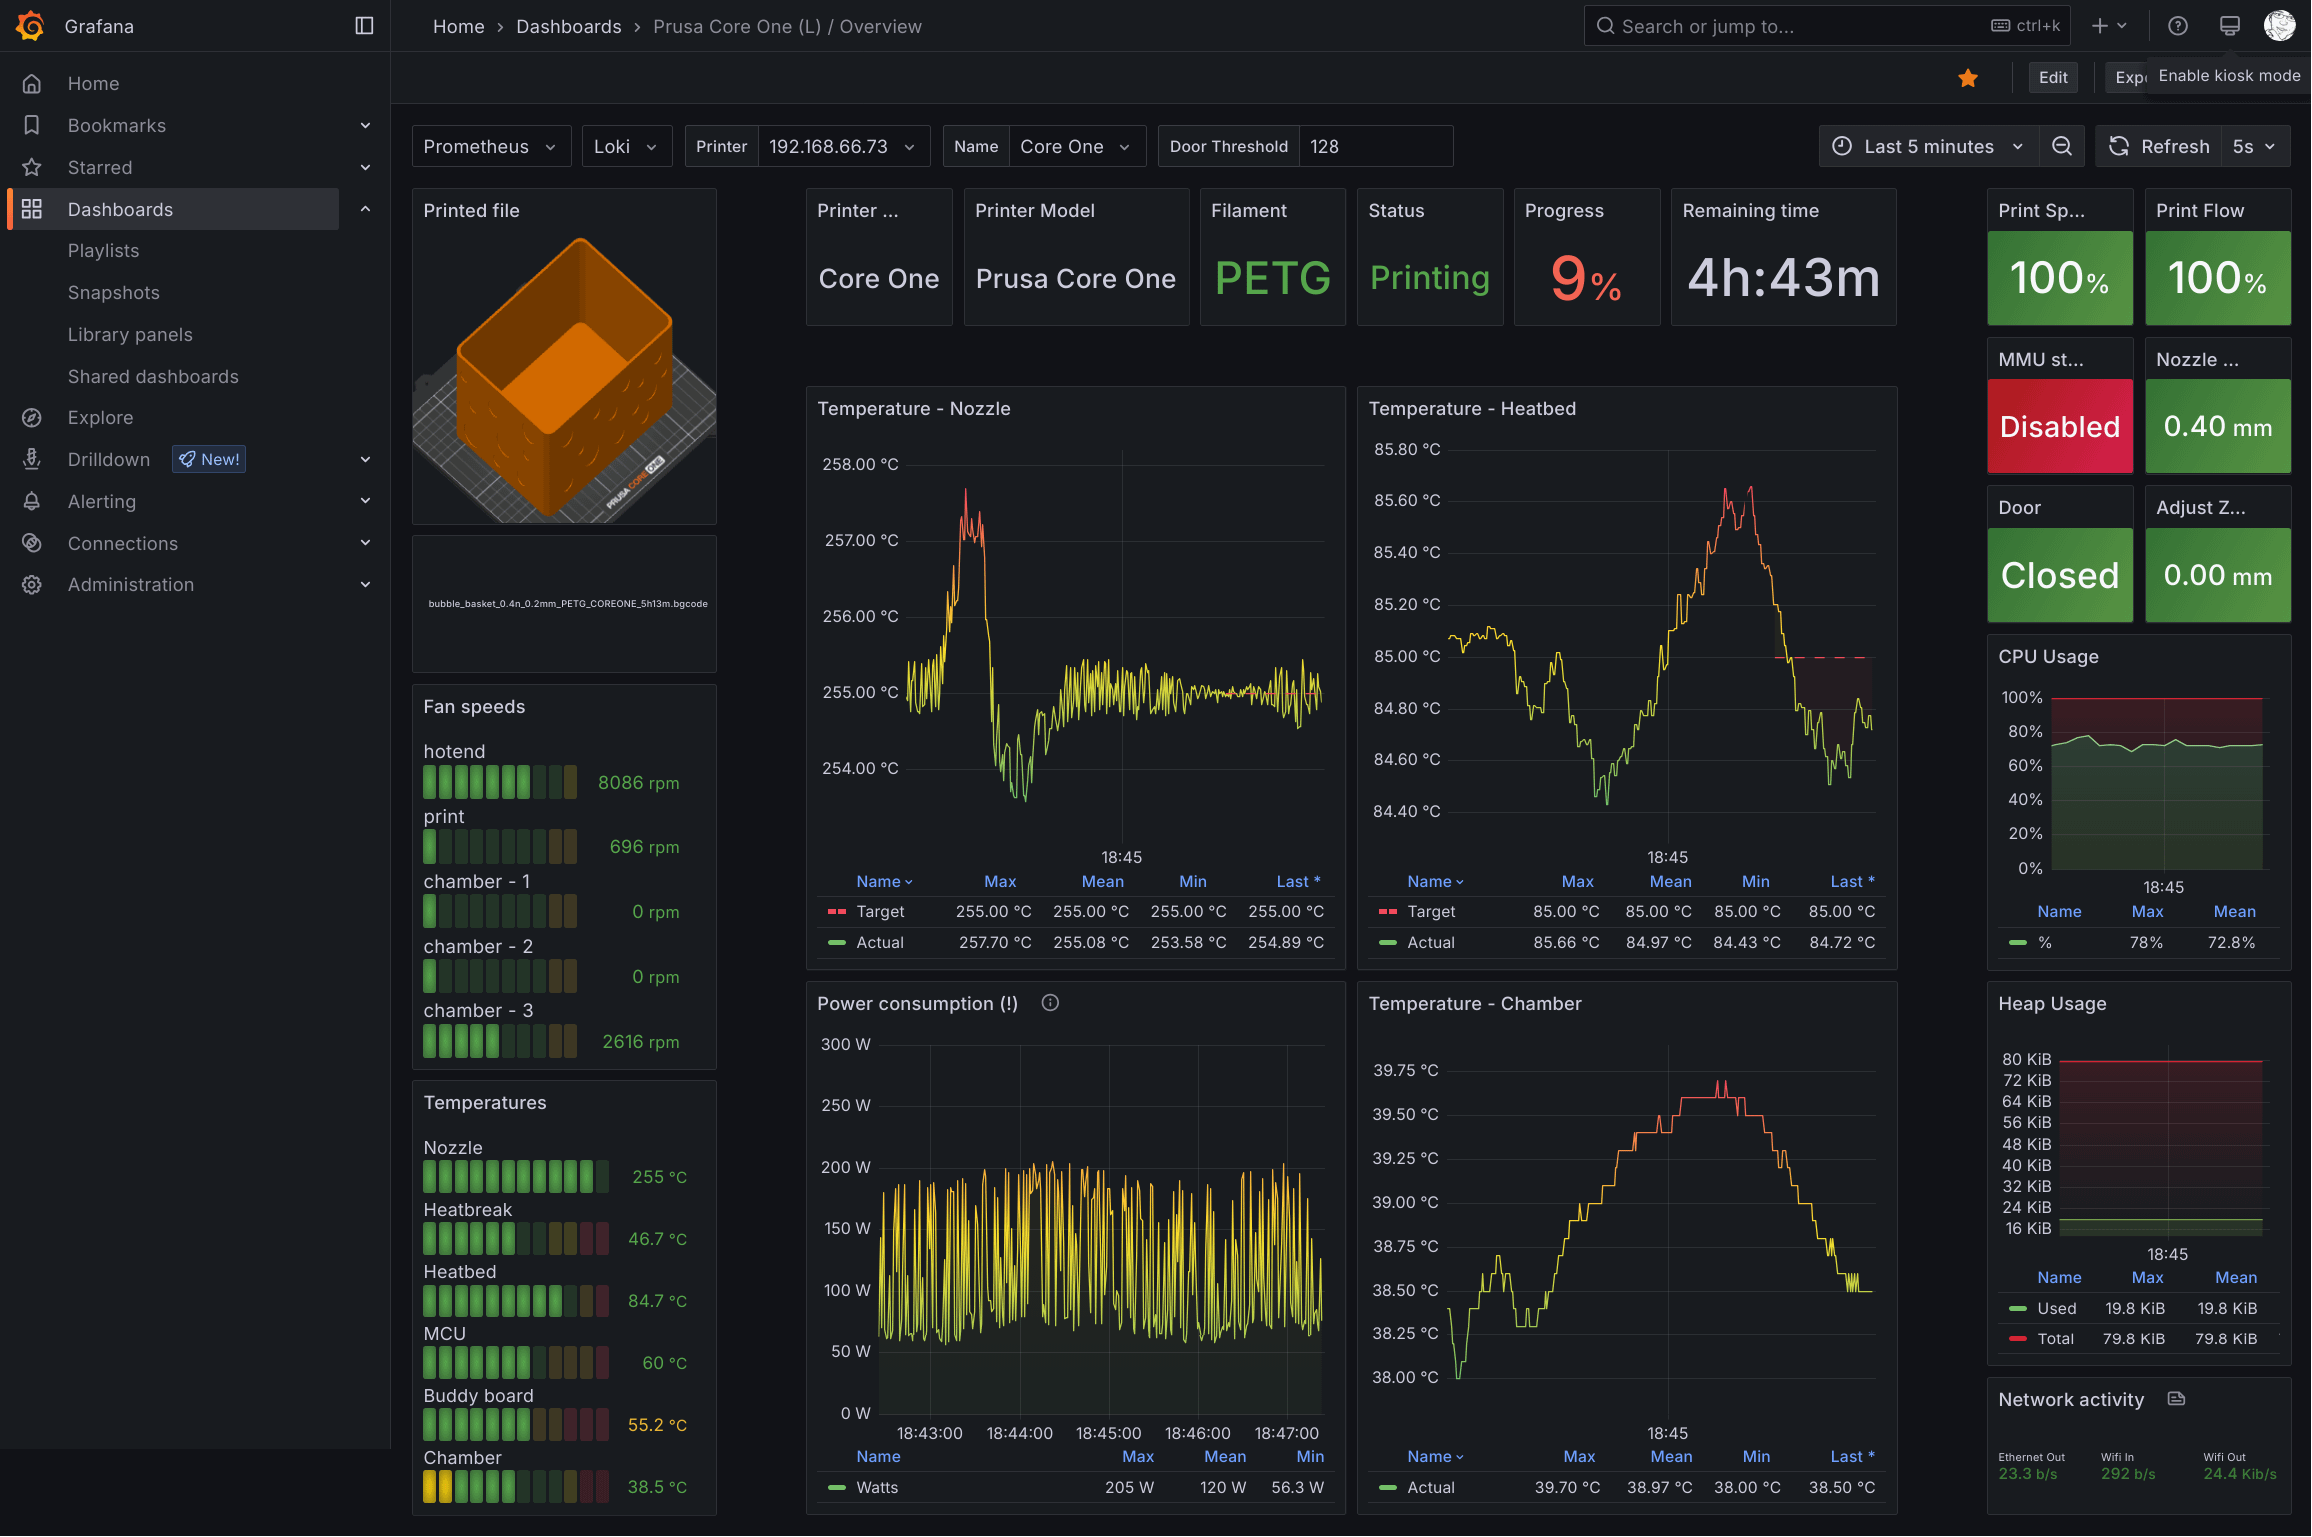Open Explore in the sidebar
This screenshot has height=1537, width=2312.
click(100, 418)
